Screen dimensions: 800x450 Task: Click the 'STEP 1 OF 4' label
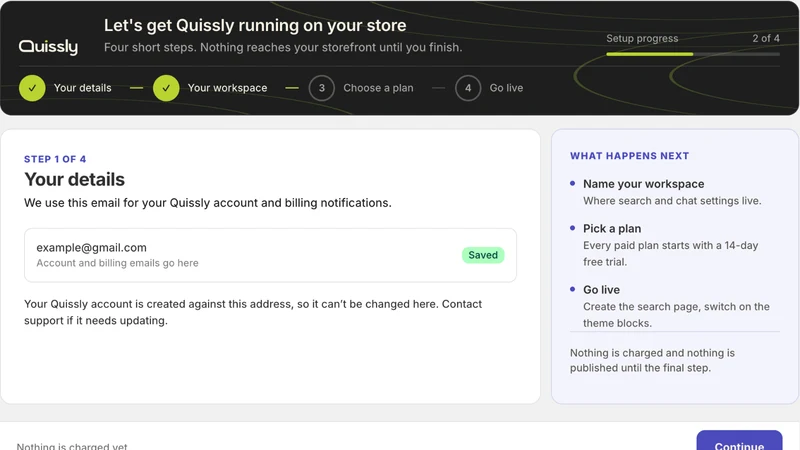coord(55,159)
